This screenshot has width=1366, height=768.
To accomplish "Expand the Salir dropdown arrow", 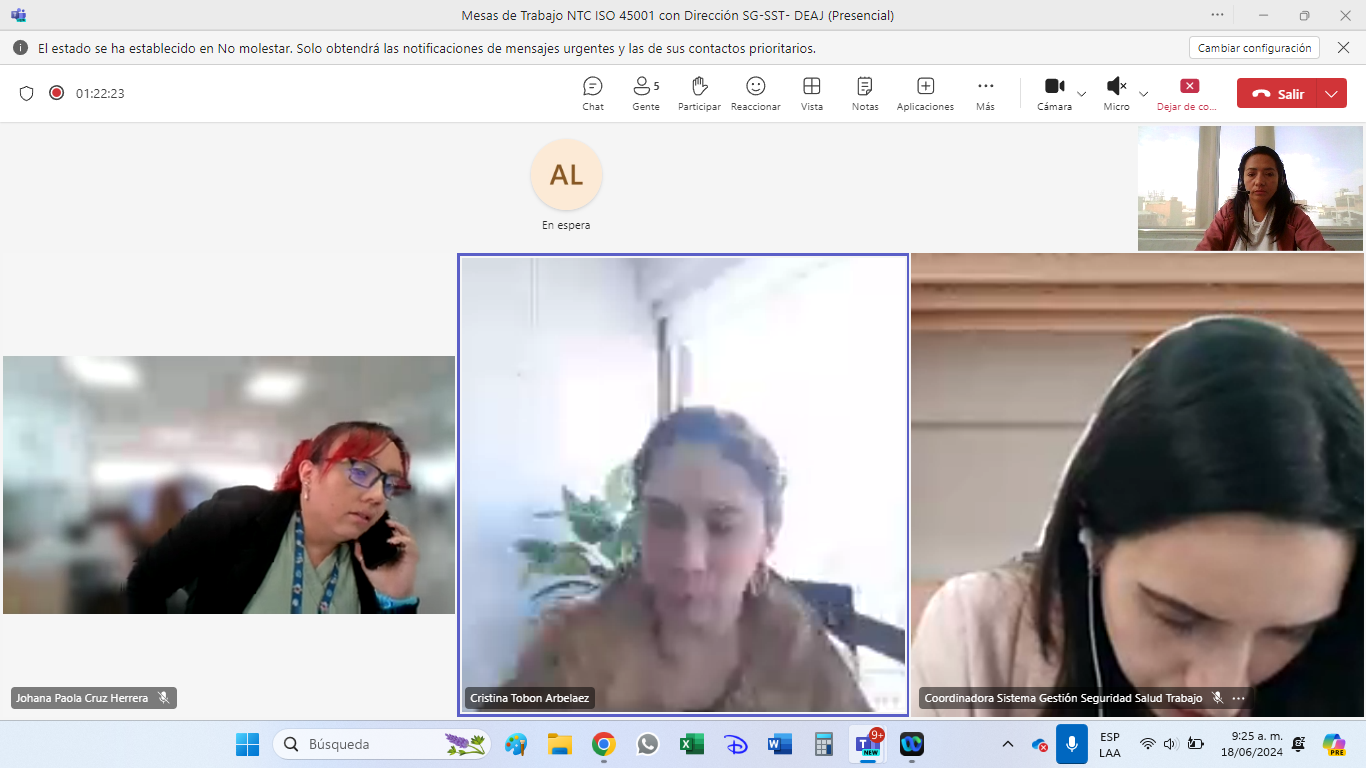I will [1332, 94].
